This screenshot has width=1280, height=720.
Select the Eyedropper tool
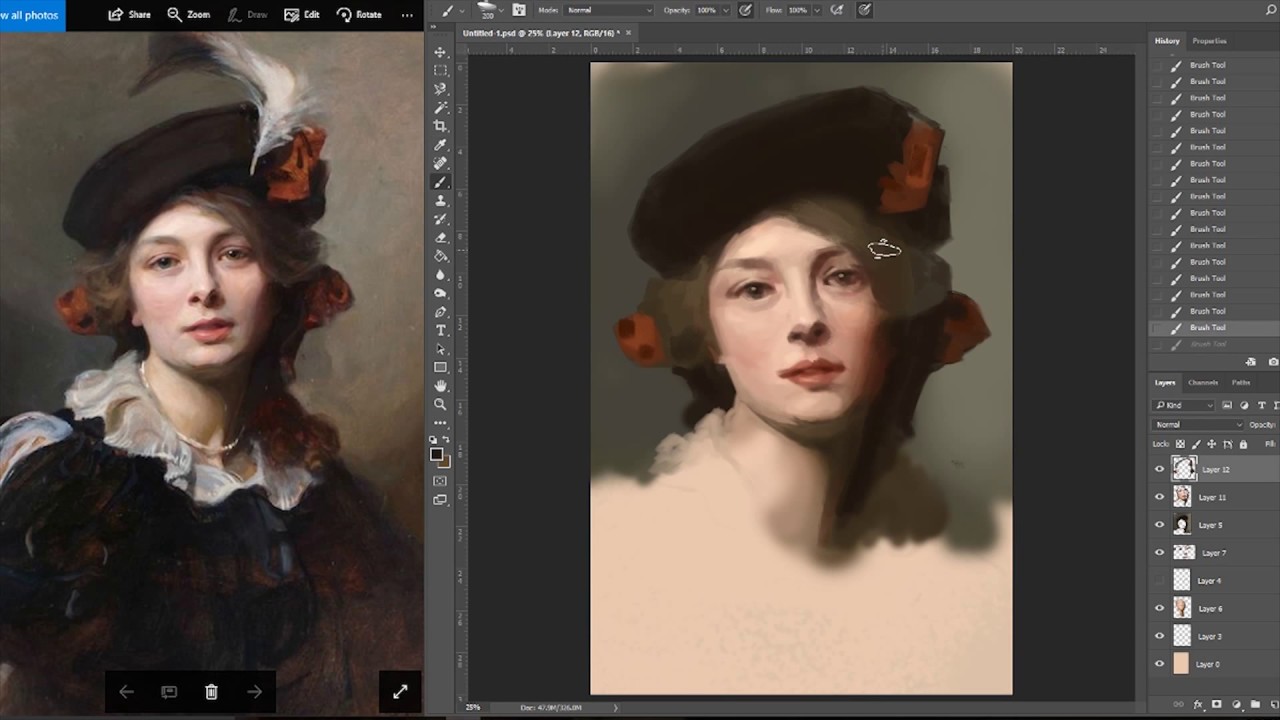[x=440, y=145]
